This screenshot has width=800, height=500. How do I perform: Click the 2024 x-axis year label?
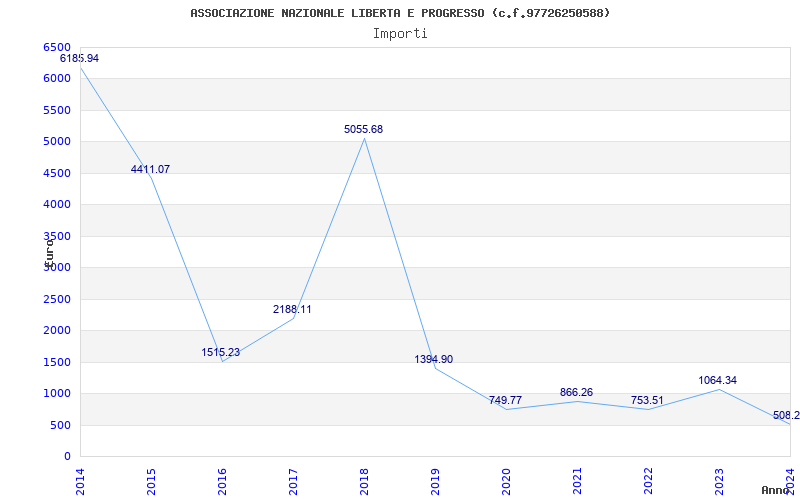pos(789,482)
